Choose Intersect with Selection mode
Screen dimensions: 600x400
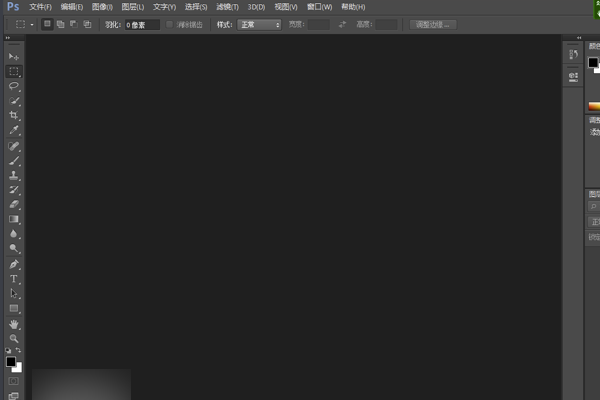click(87, 24)
